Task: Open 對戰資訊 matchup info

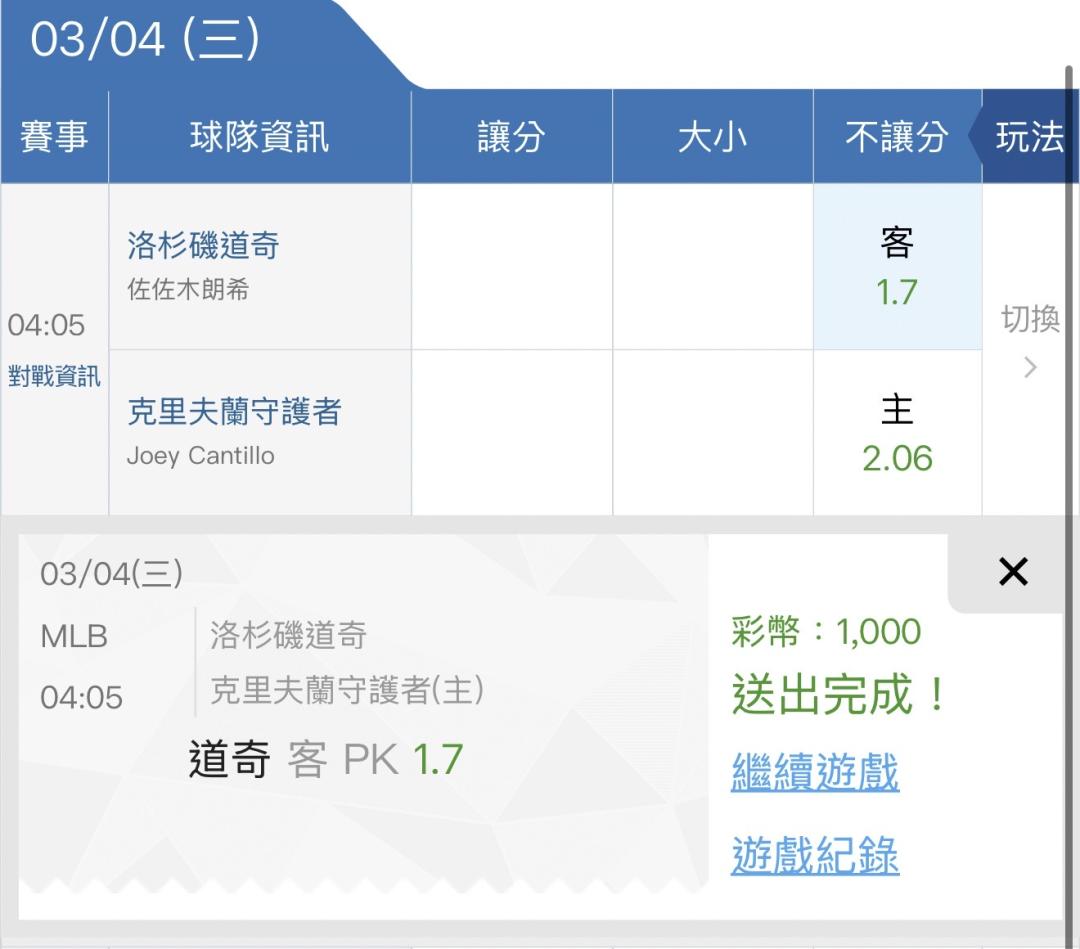Action: pos(54,377)
